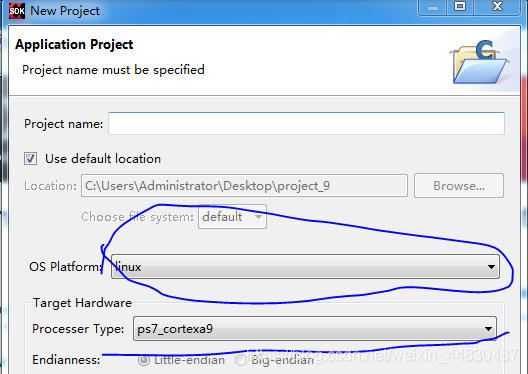Minimize the New Project window
528x374 pixels.
click(432, 7)
